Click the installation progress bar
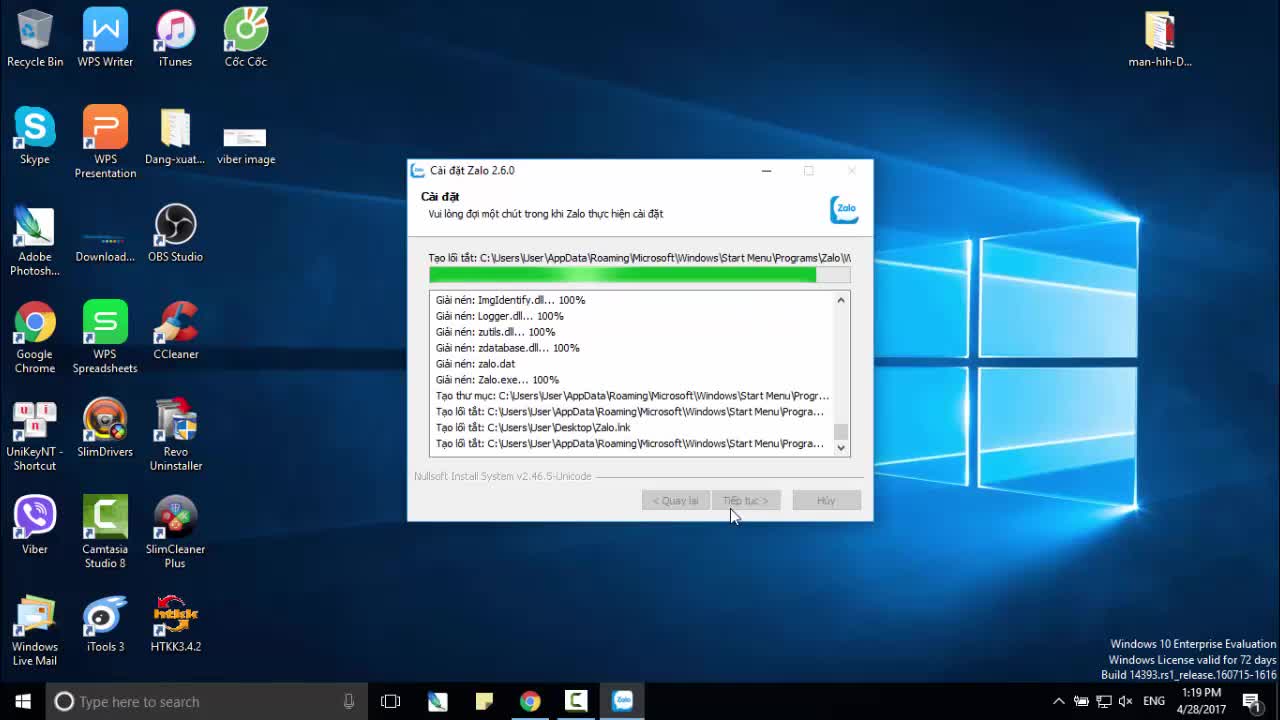The height and width of the screenshot is (720, 1280). pos(639,275)
